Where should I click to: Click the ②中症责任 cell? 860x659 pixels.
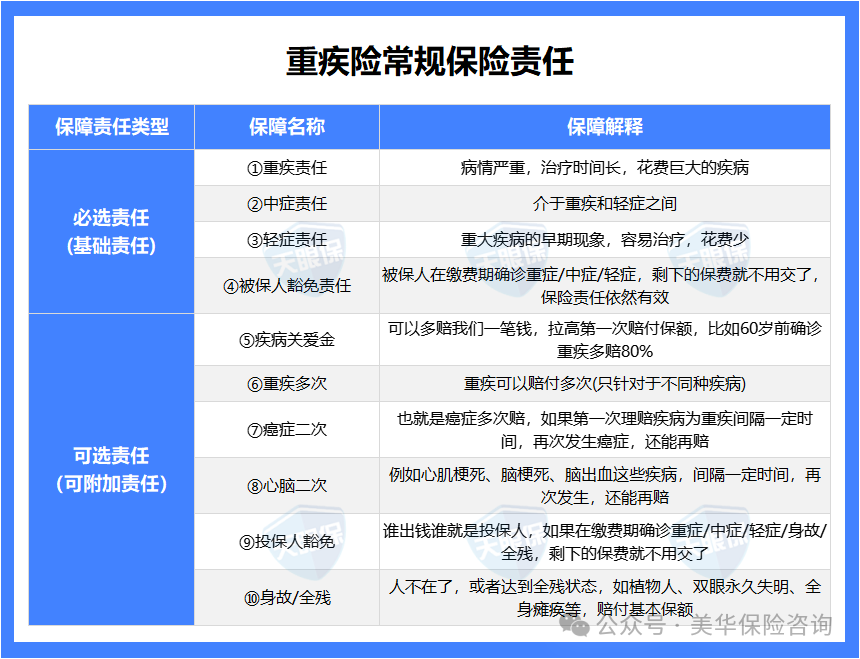point(287,203)
